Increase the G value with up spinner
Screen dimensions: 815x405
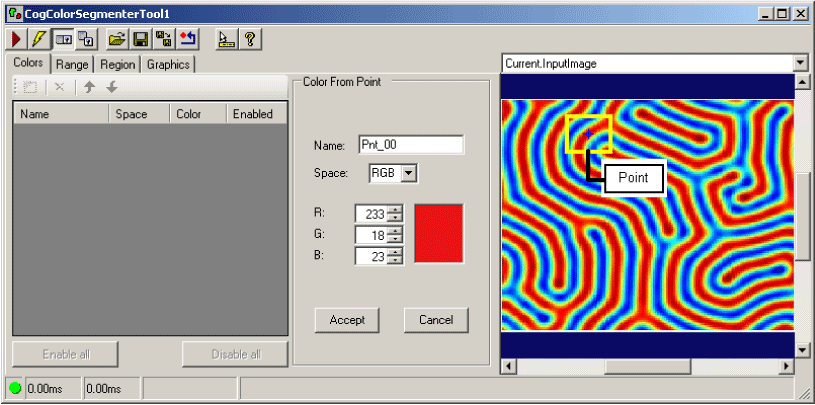pos(396,231)
